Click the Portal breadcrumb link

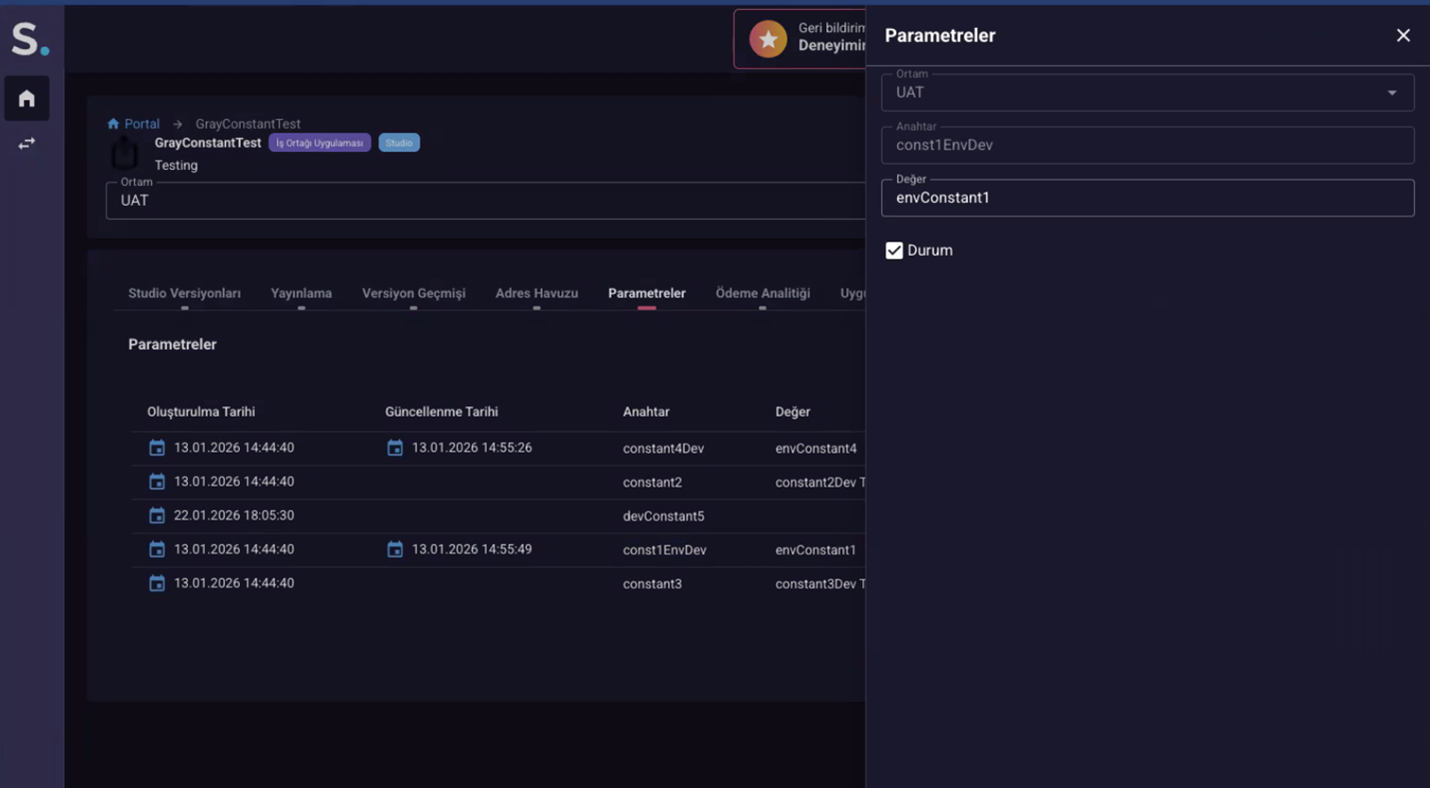(x=141, y=124)
